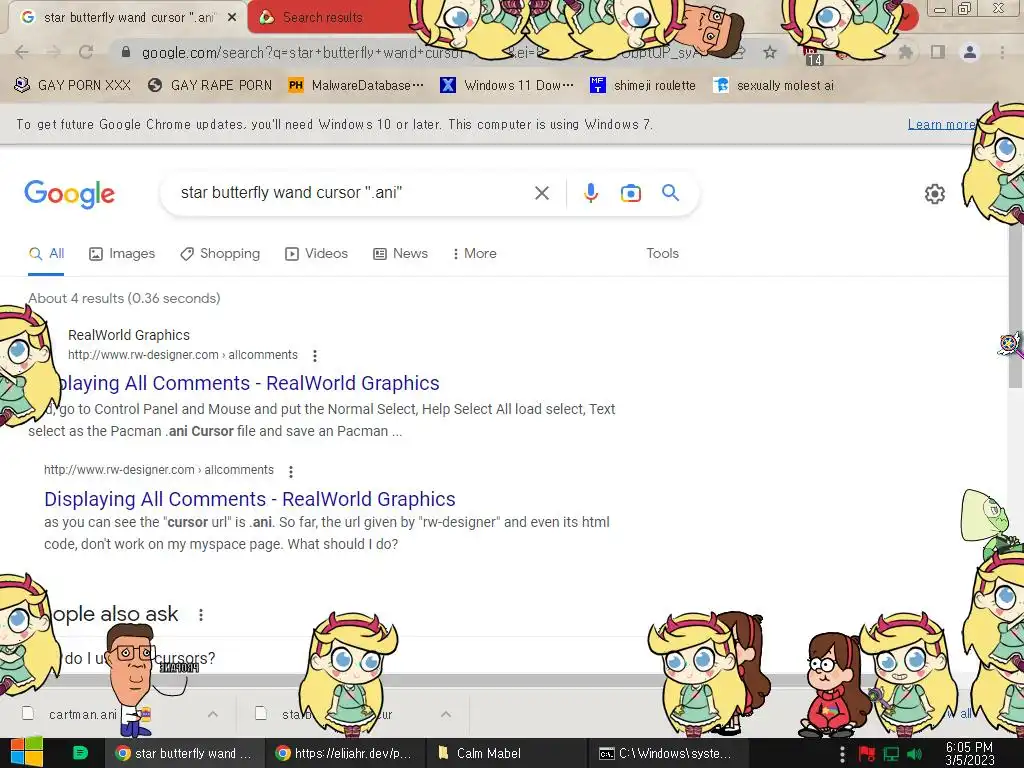Viewport: 1024px width, 768px height.
Task: Open Calm Mabel folder in taskbar
Action: (x=507, y=753)
